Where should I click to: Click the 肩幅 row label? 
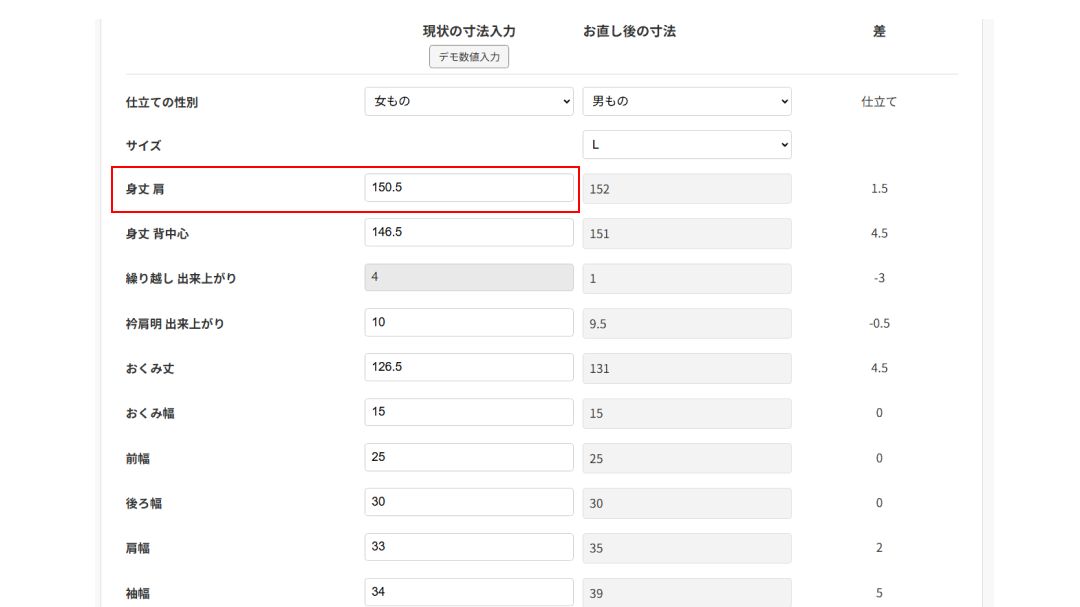click(138, 548)
